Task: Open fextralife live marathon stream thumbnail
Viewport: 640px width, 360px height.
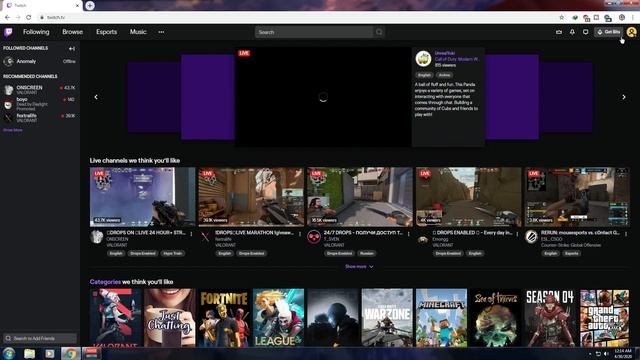Action: pyautogui.click(x=251, y=197)
